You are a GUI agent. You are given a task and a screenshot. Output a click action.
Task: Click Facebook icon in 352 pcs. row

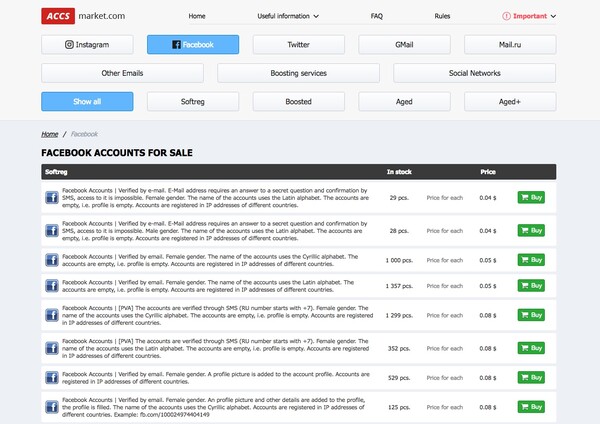52,348
